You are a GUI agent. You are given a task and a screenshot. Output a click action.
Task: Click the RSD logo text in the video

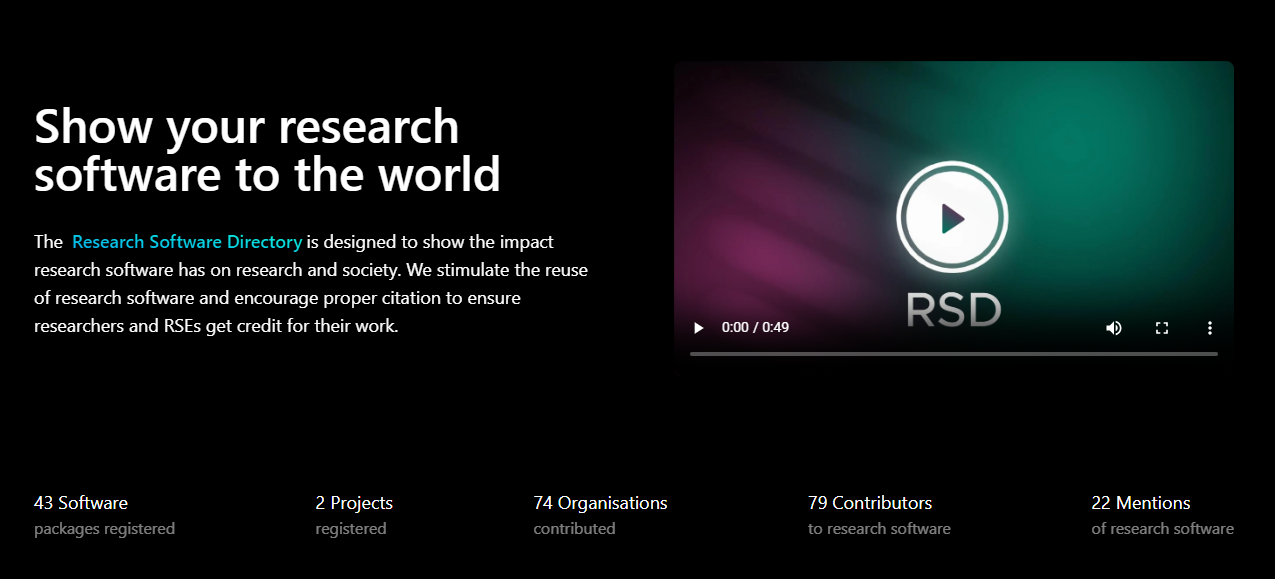tap(953, 310)
